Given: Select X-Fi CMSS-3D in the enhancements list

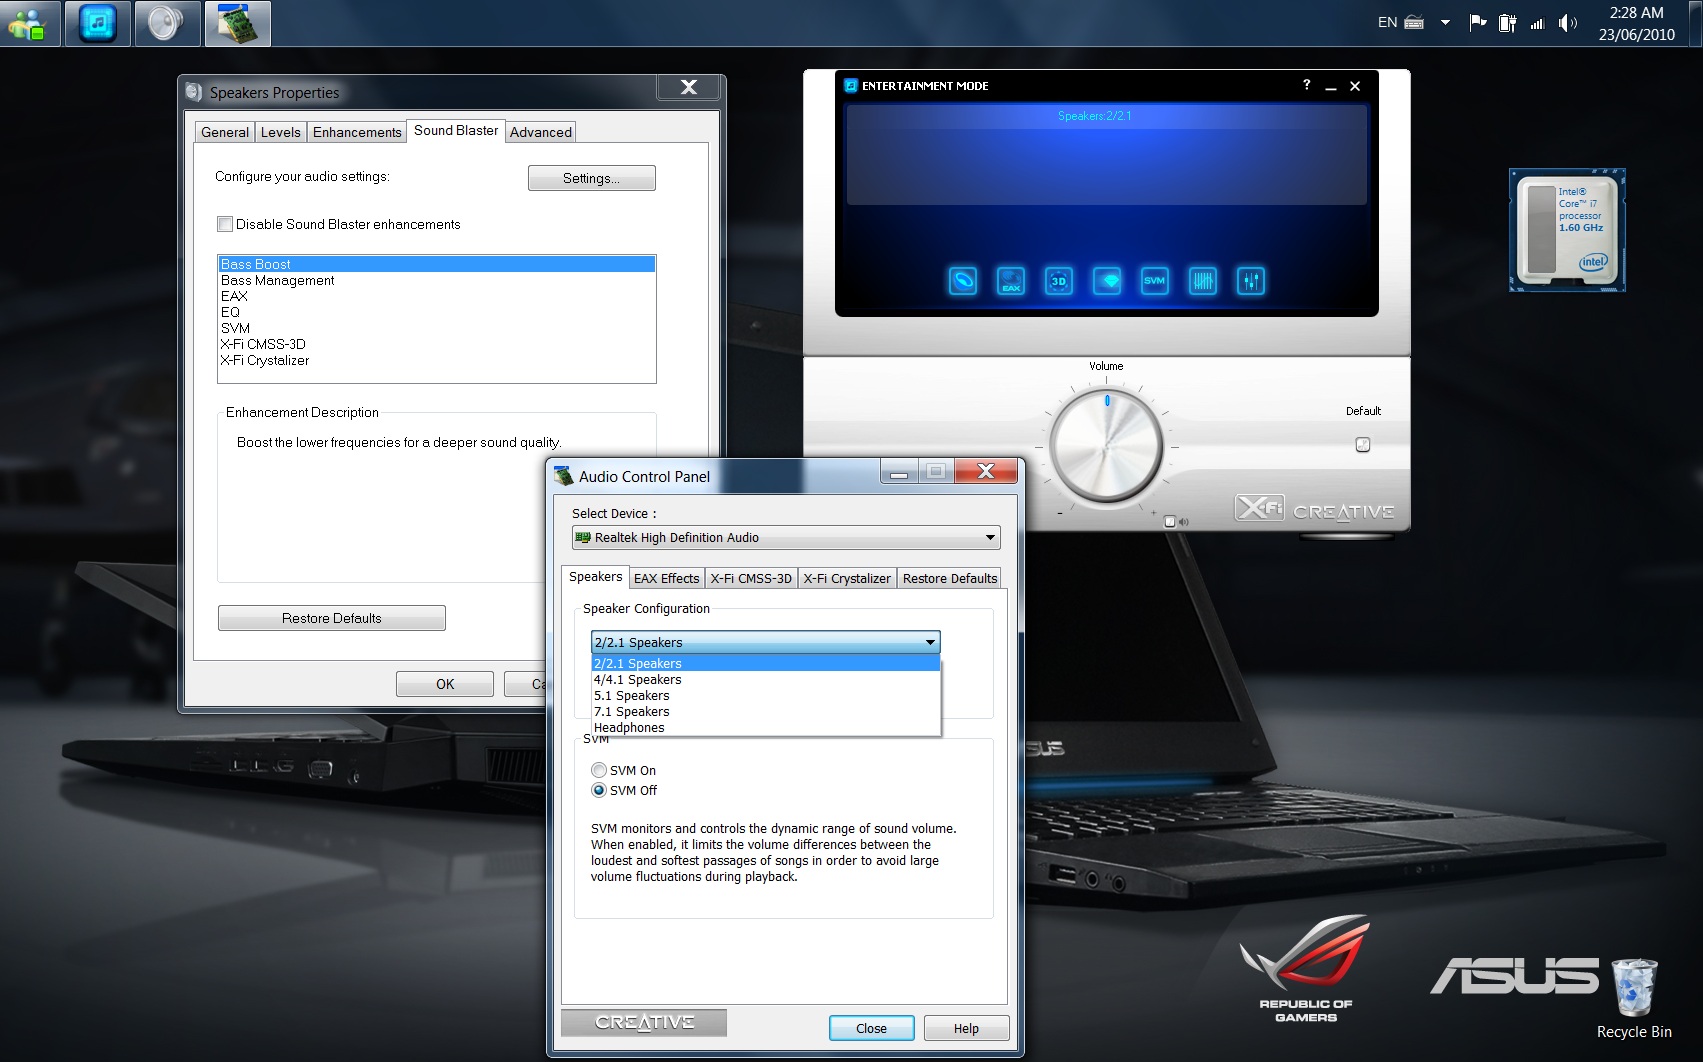Looking at the screenshot, I should 437,344.
